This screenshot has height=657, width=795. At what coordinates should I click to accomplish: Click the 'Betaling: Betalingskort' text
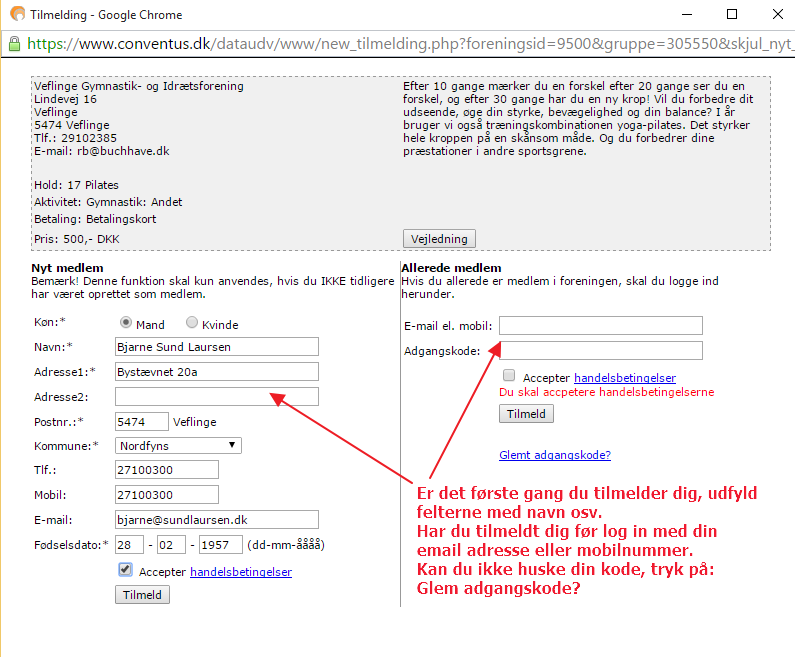click(95, 219)
